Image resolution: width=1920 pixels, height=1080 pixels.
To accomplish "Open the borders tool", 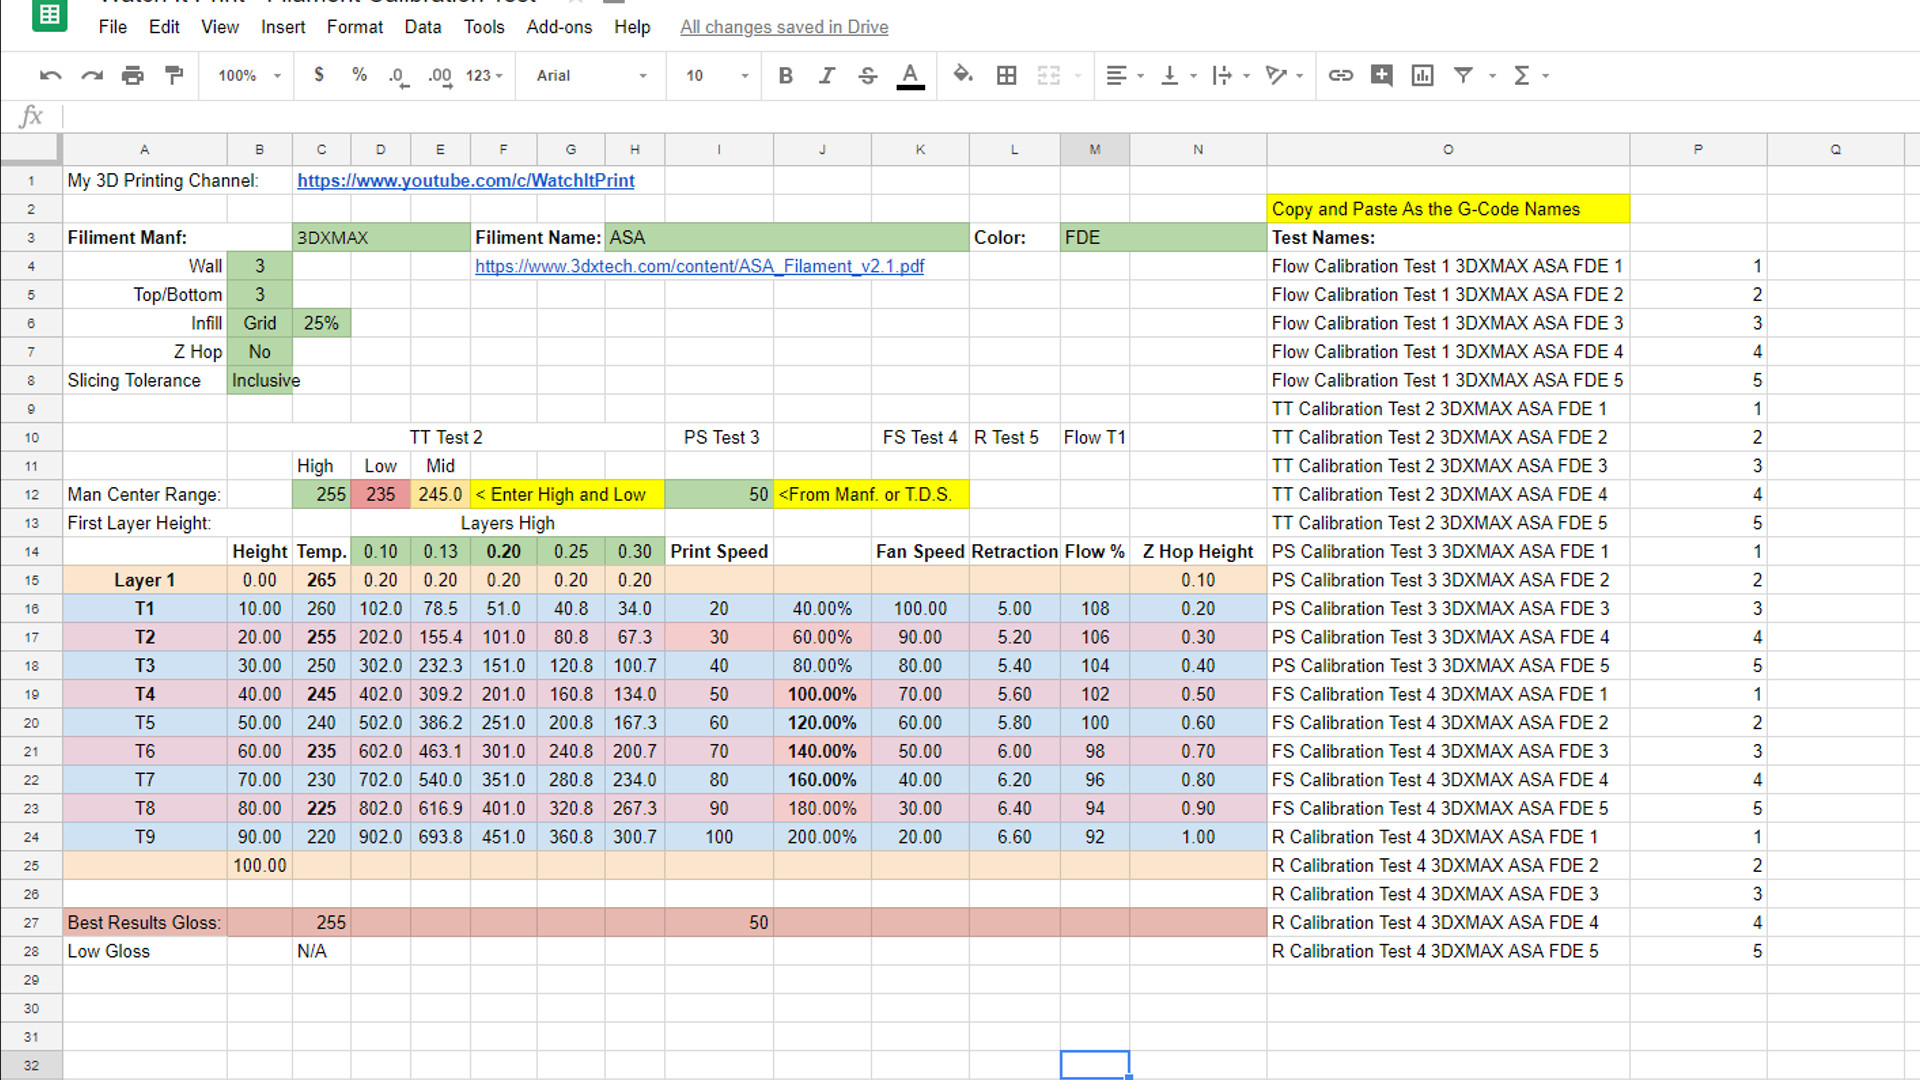I will click(x=1007, y=76).
